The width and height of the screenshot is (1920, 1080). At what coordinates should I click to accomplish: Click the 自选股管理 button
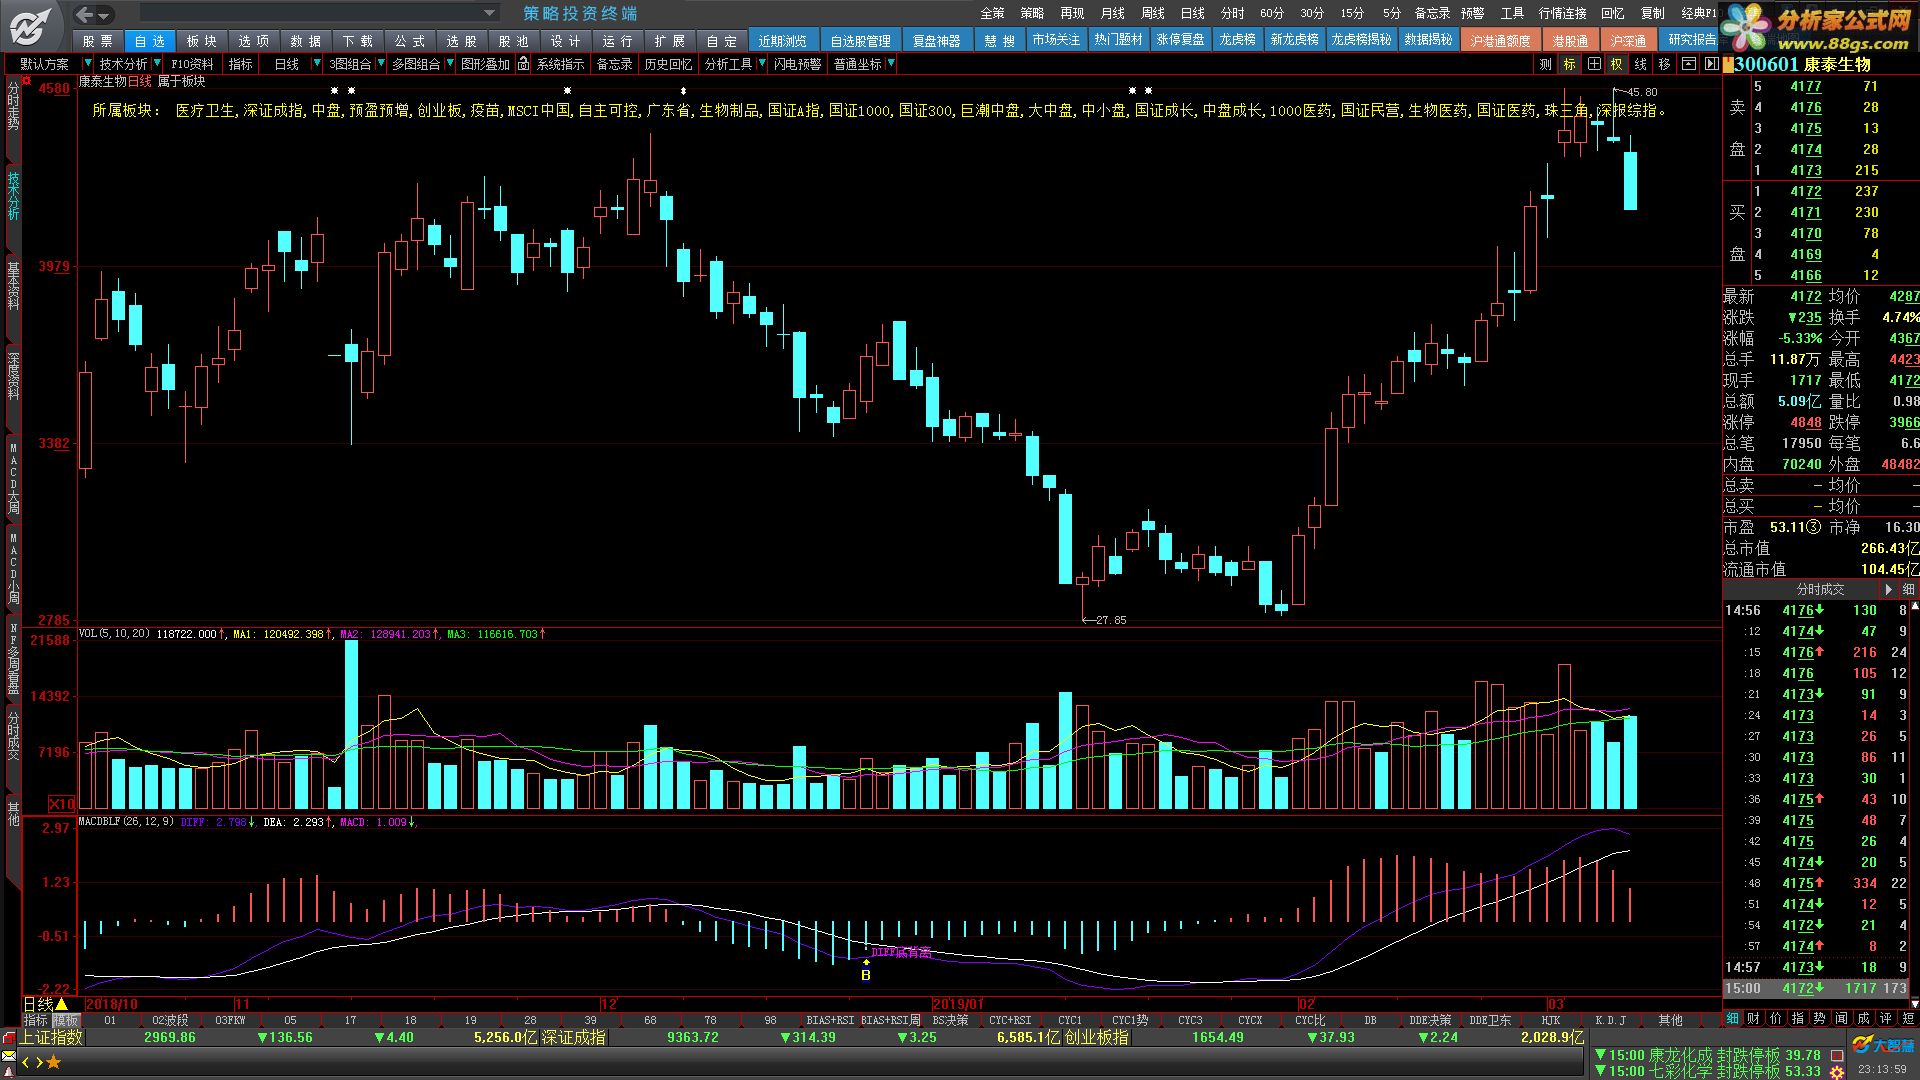coord(860,40)
